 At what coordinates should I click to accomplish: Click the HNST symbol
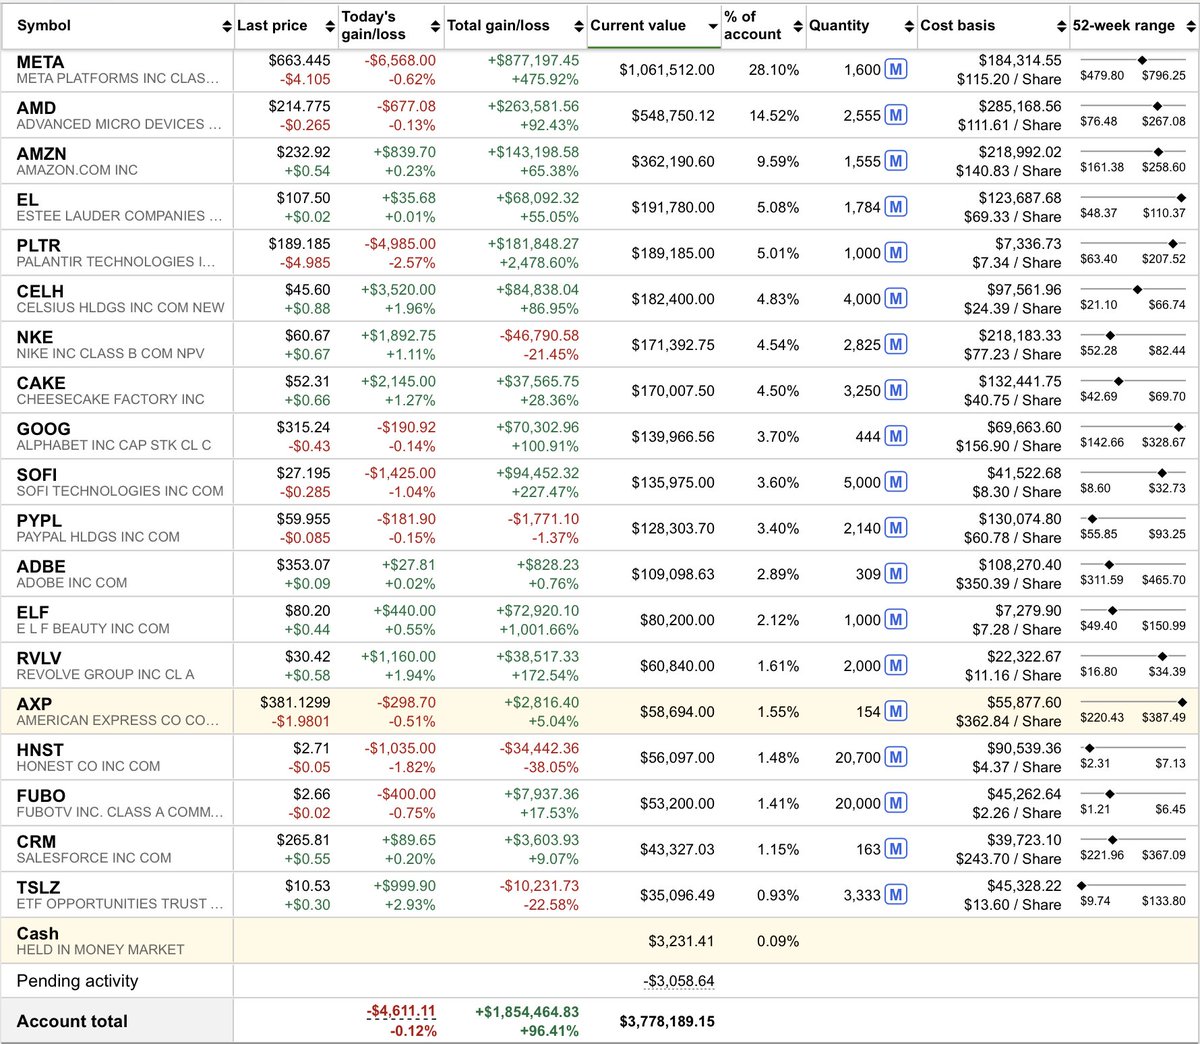point(40,750)
